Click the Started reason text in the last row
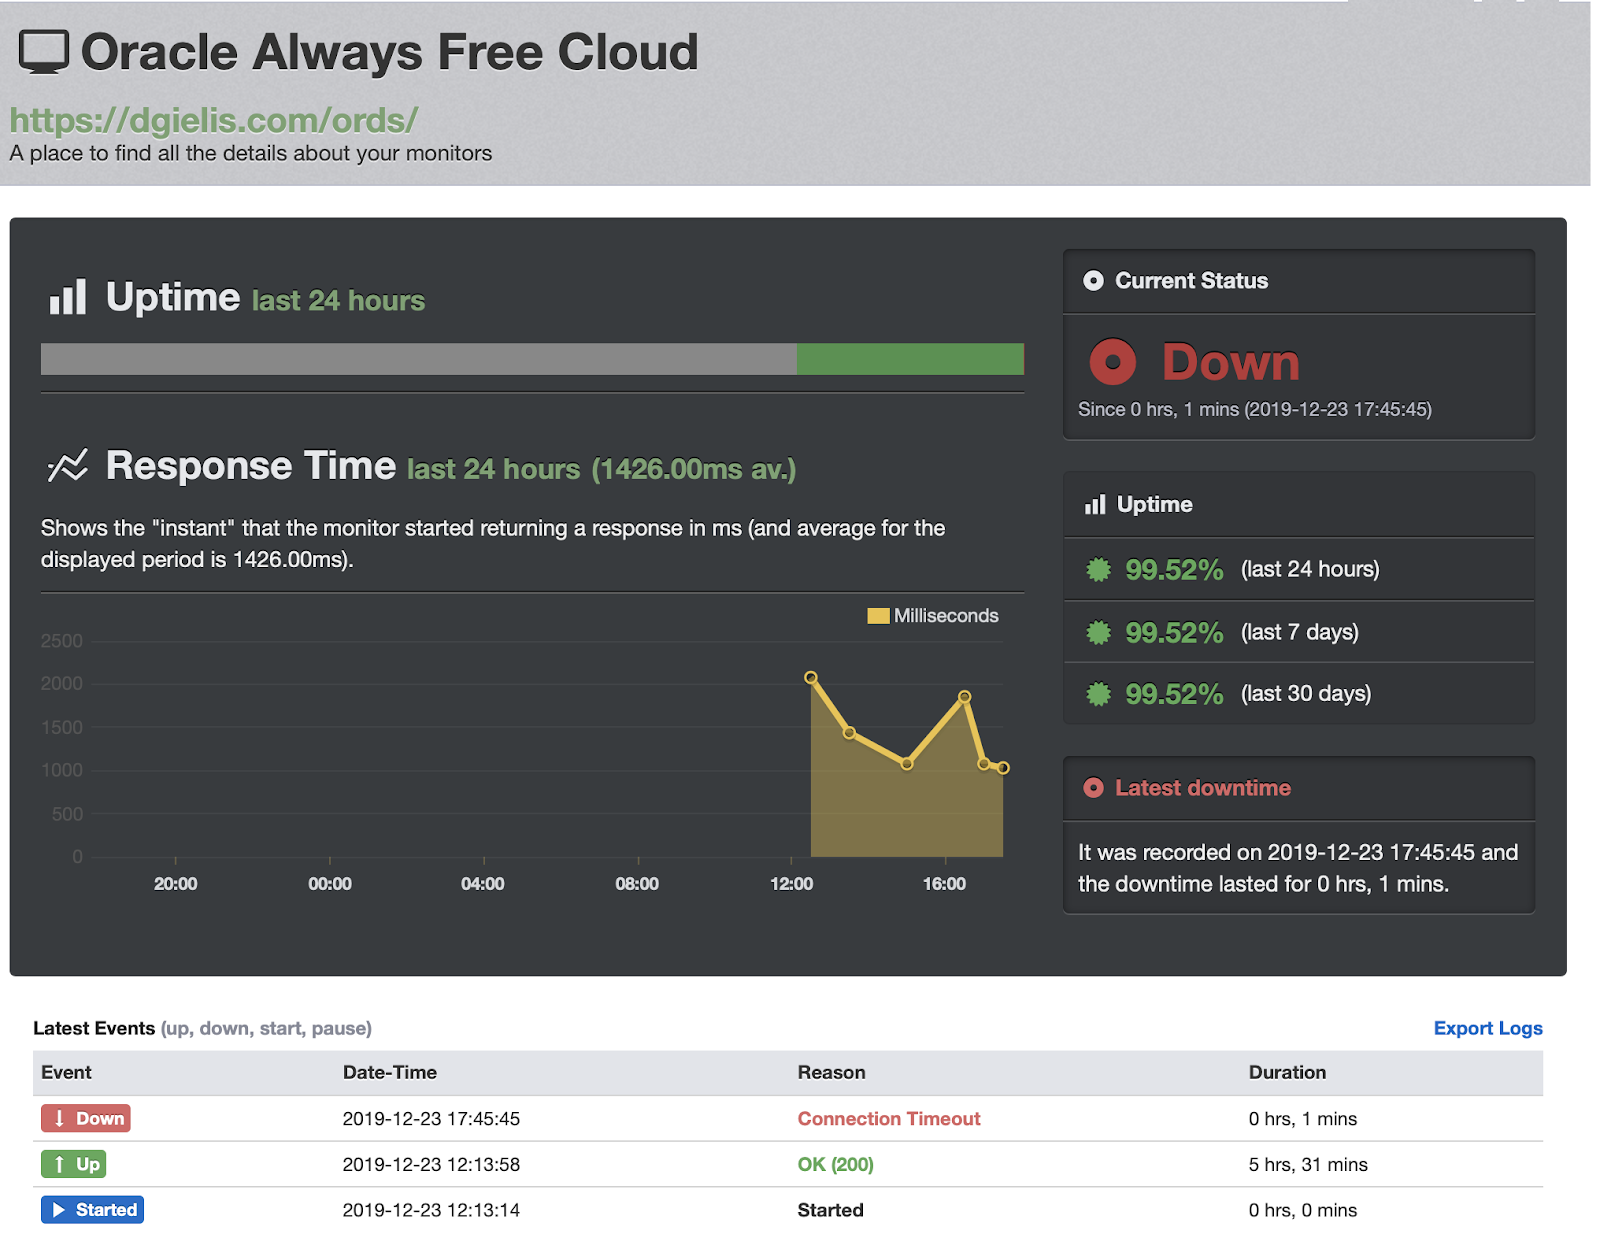Image resolution: width=1600 pixels, height=1260 pixels. (x=830, y=1210)
